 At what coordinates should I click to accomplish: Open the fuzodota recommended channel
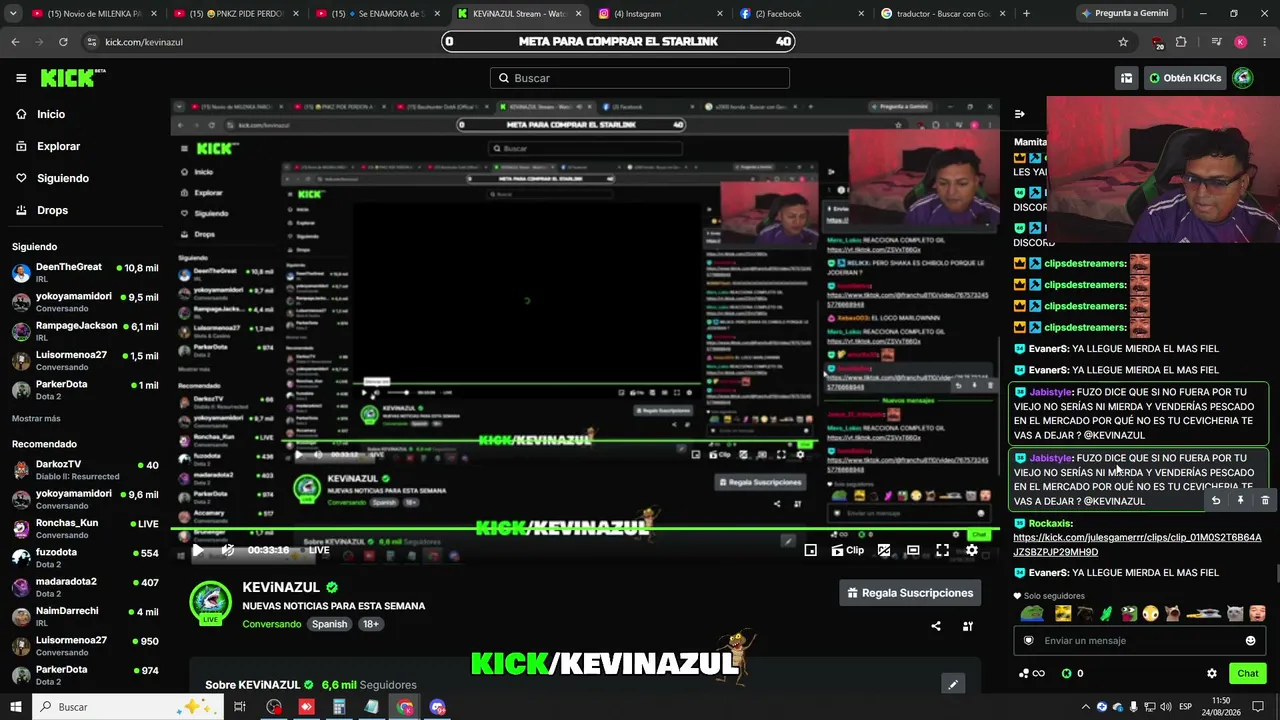(x=85, y=557)
